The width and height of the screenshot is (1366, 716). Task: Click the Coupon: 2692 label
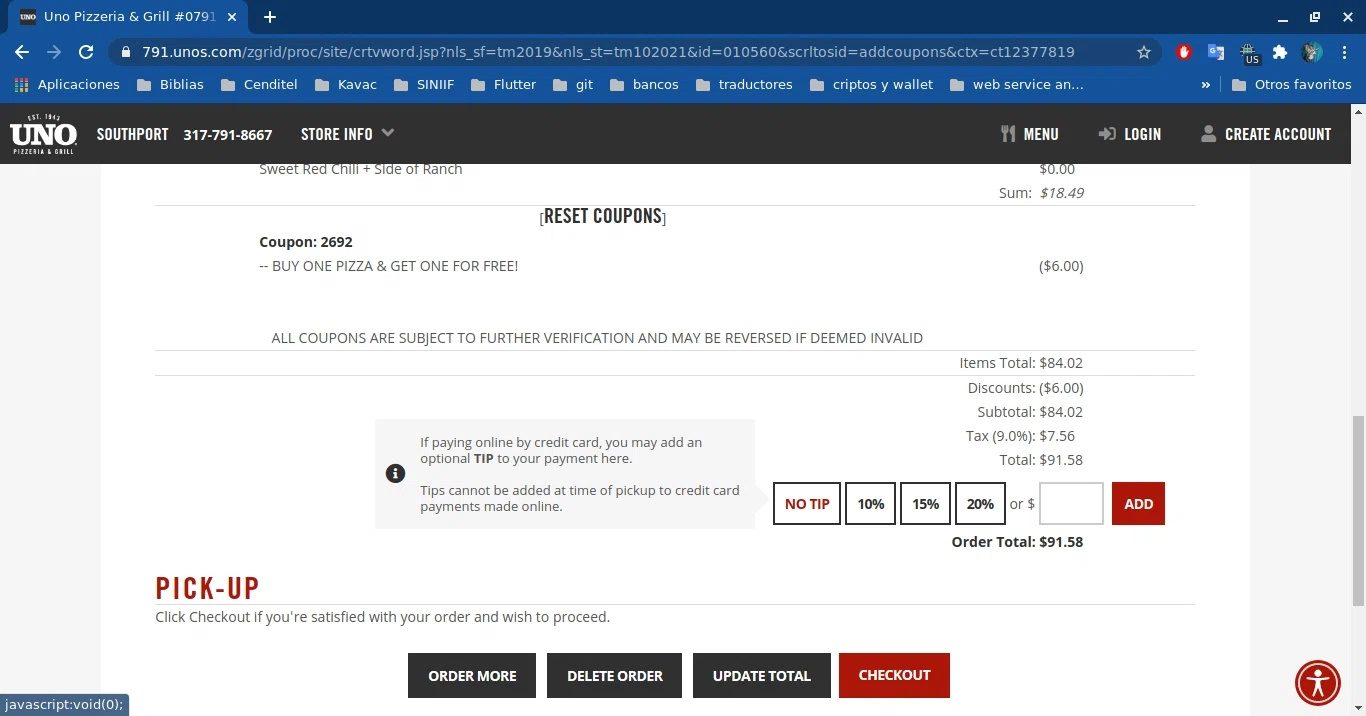pos(306,242)
